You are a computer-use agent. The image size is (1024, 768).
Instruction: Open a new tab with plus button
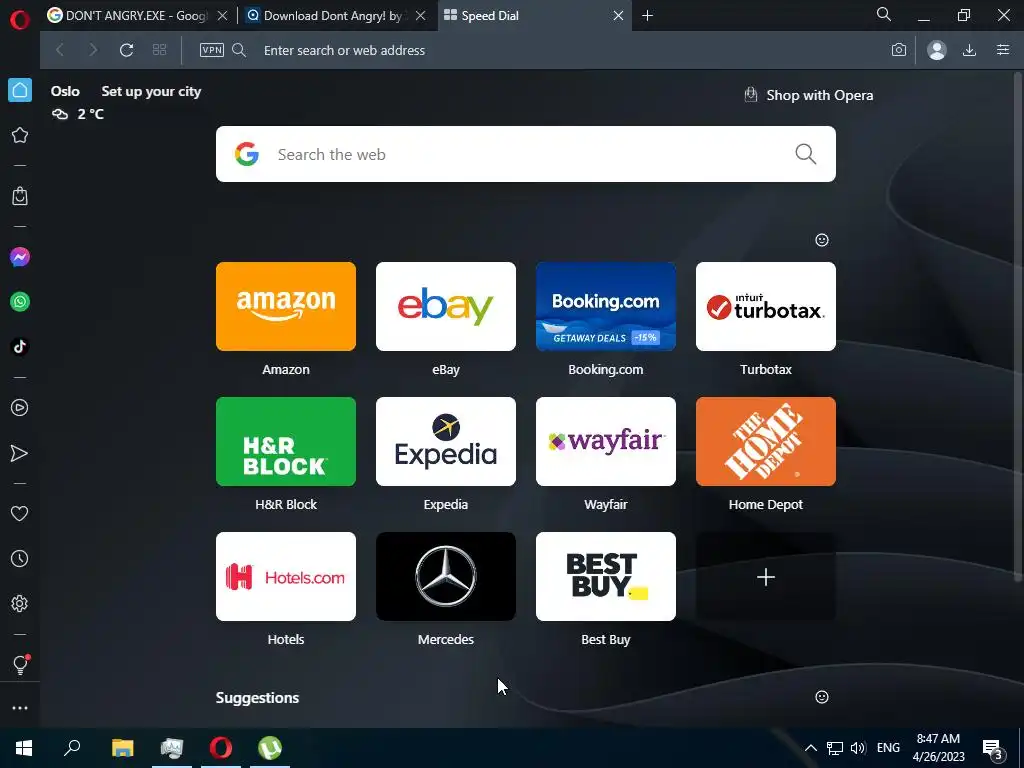(647, 16)
